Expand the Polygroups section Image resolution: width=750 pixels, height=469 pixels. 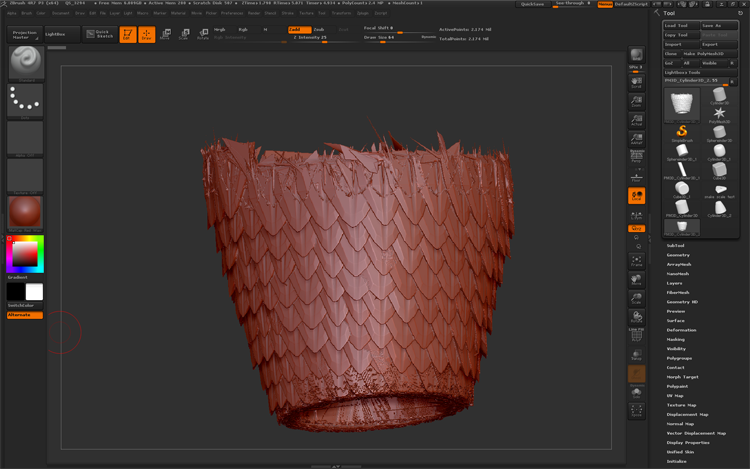pyautogui.click(x=679, y=358)
